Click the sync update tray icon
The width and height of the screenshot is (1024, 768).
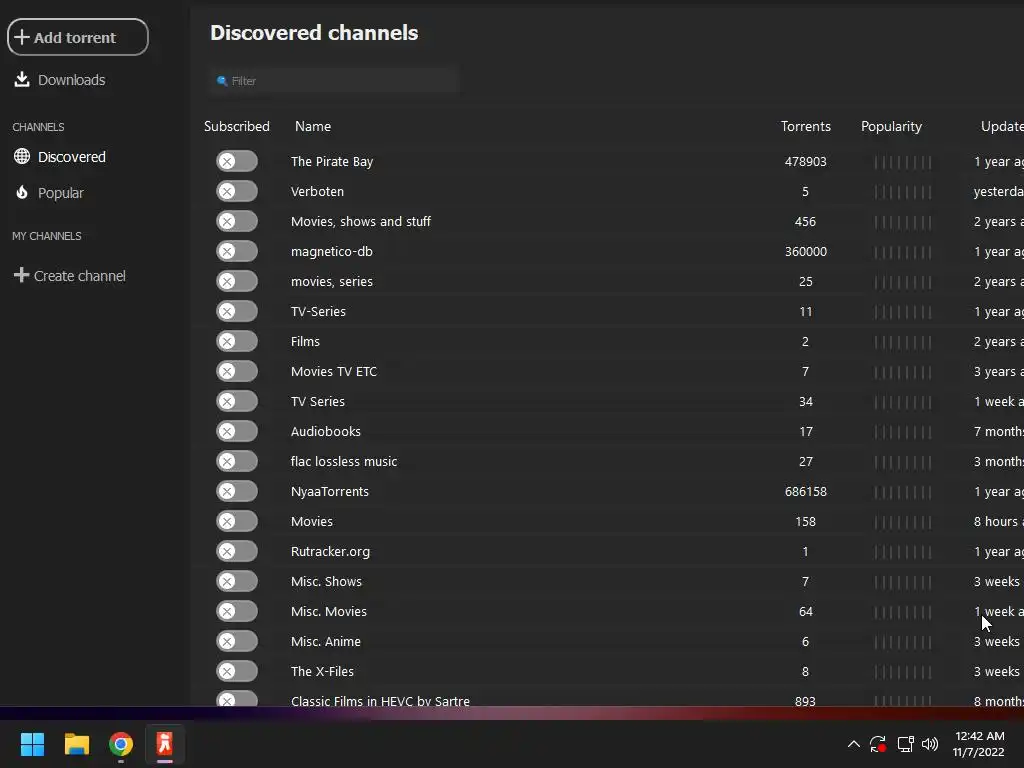(x=878, y=744)
